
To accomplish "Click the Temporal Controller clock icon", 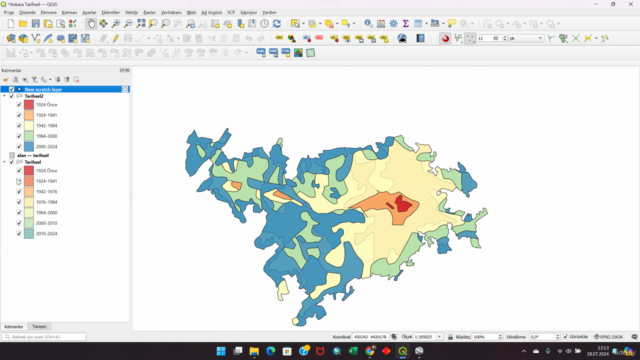I will [x=264, y=24].
